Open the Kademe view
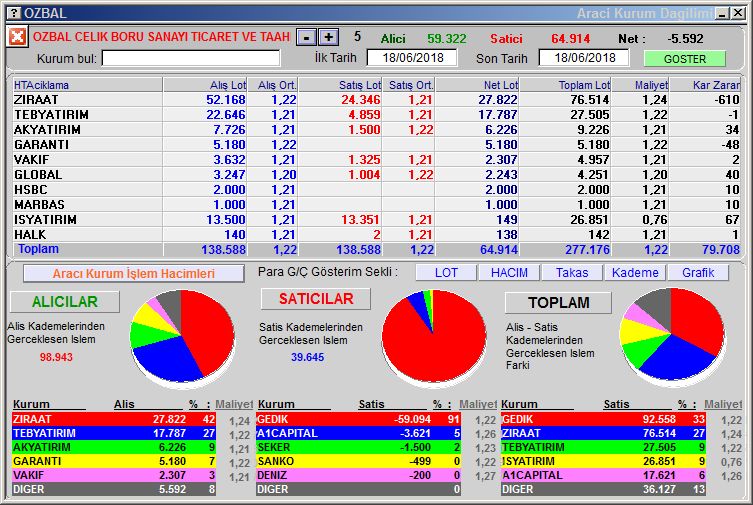753x505 pixels. tap(635, 273)
